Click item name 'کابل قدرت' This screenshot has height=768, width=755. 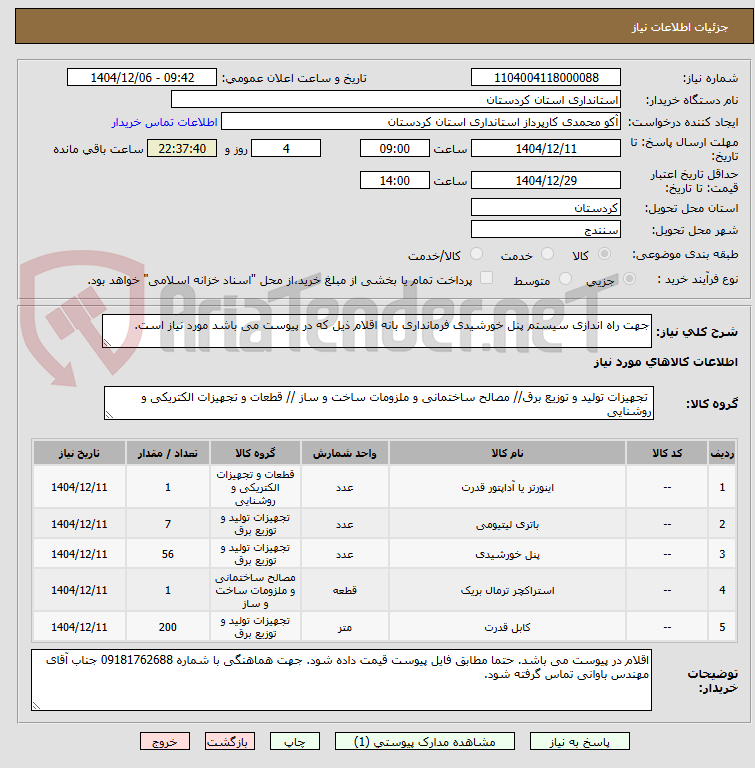tap(507, 627)
